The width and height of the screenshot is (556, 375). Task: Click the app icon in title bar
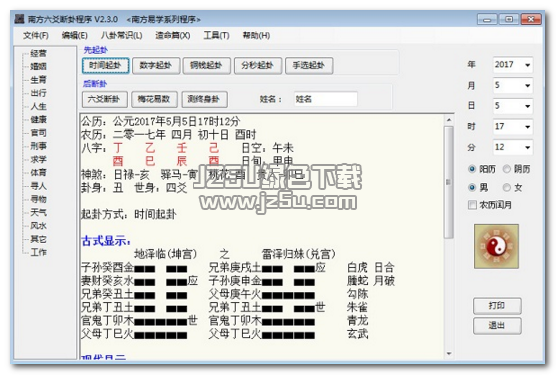[20, 19]
